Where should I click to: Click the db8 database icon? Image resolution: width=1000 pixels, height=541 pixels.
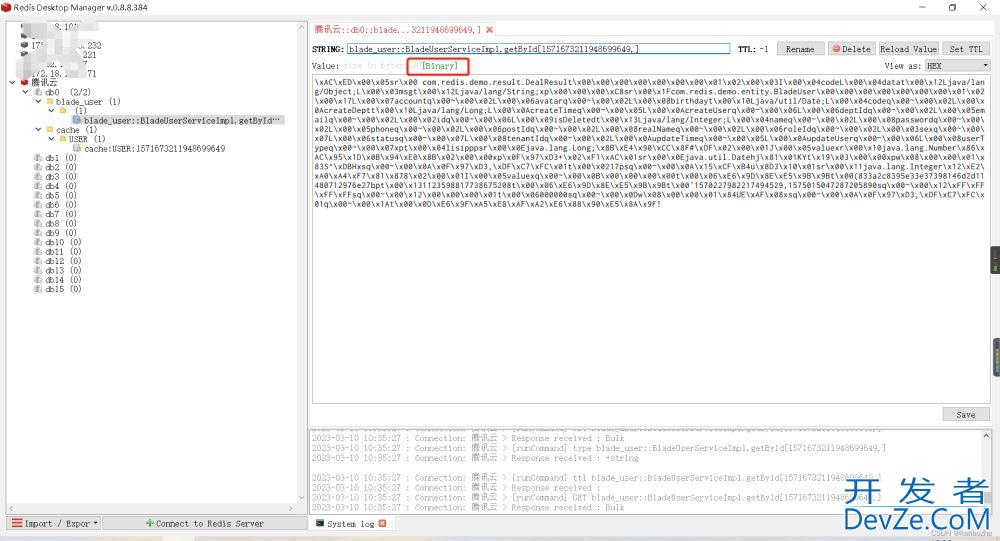point(38,223)
